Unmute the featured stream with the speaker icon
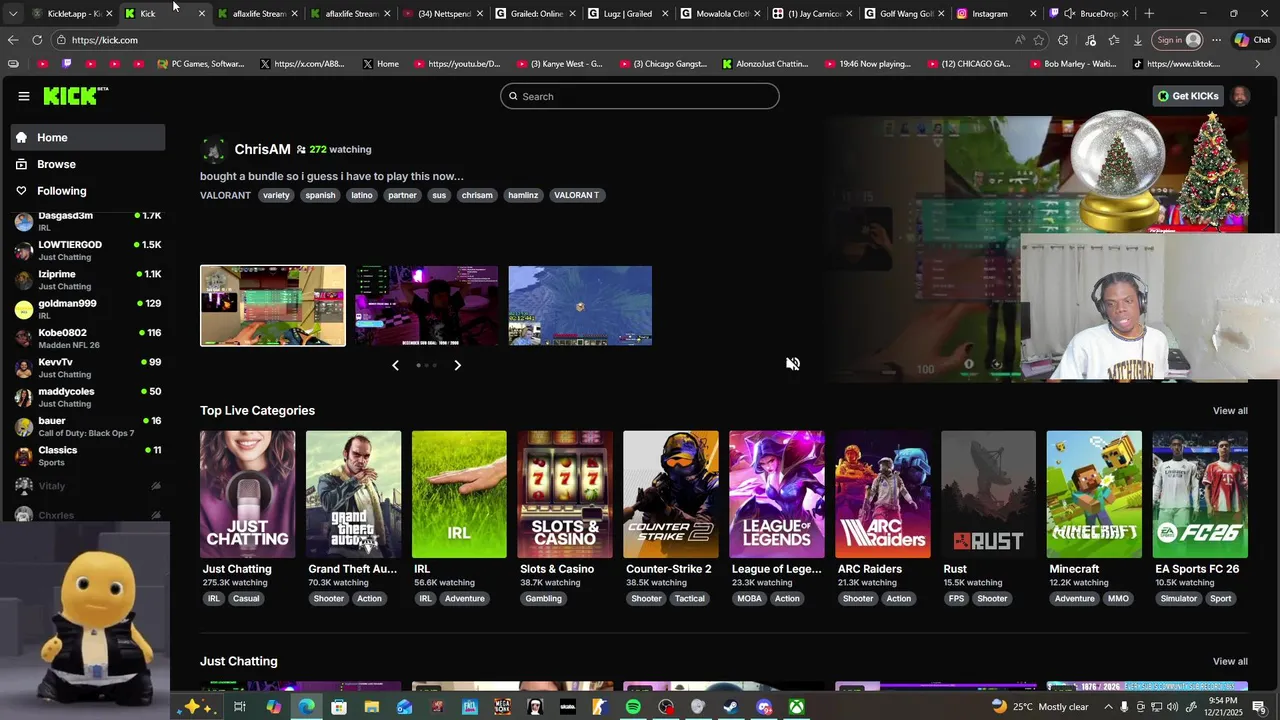This screenshot has width=1280, height=720. coord(793,364)
